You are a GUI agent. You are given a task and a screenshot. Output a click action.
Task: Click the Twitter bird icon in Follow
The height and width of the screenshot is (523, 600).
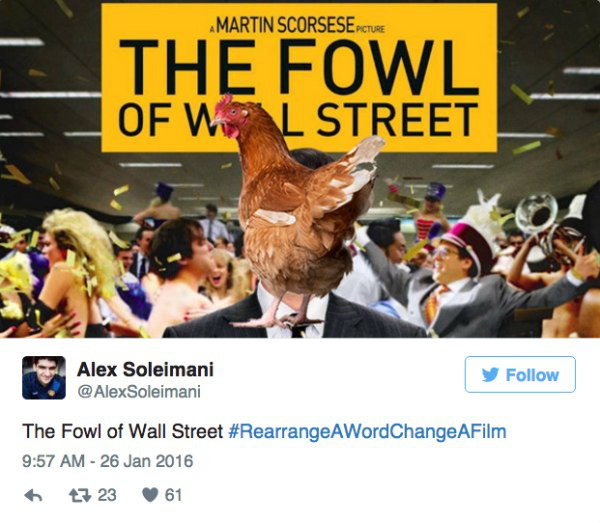point(490,375)
